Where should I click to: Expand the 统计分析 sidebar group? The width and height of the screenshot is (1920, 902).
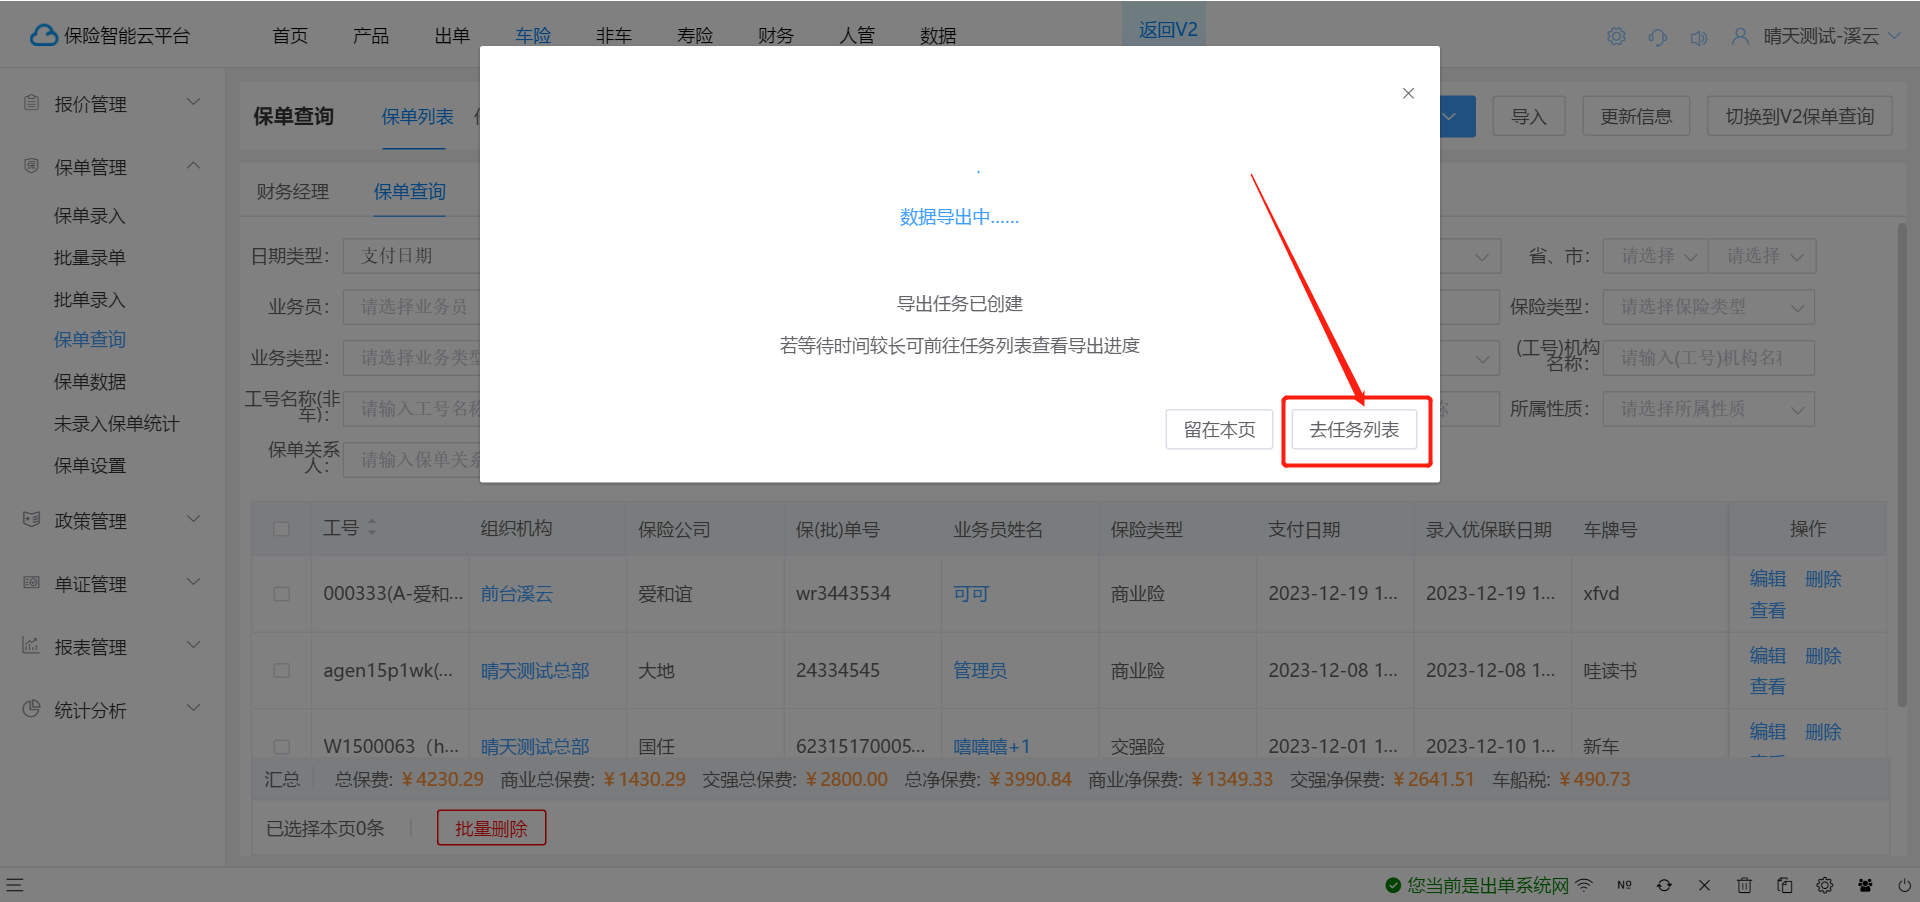(194, 708)
